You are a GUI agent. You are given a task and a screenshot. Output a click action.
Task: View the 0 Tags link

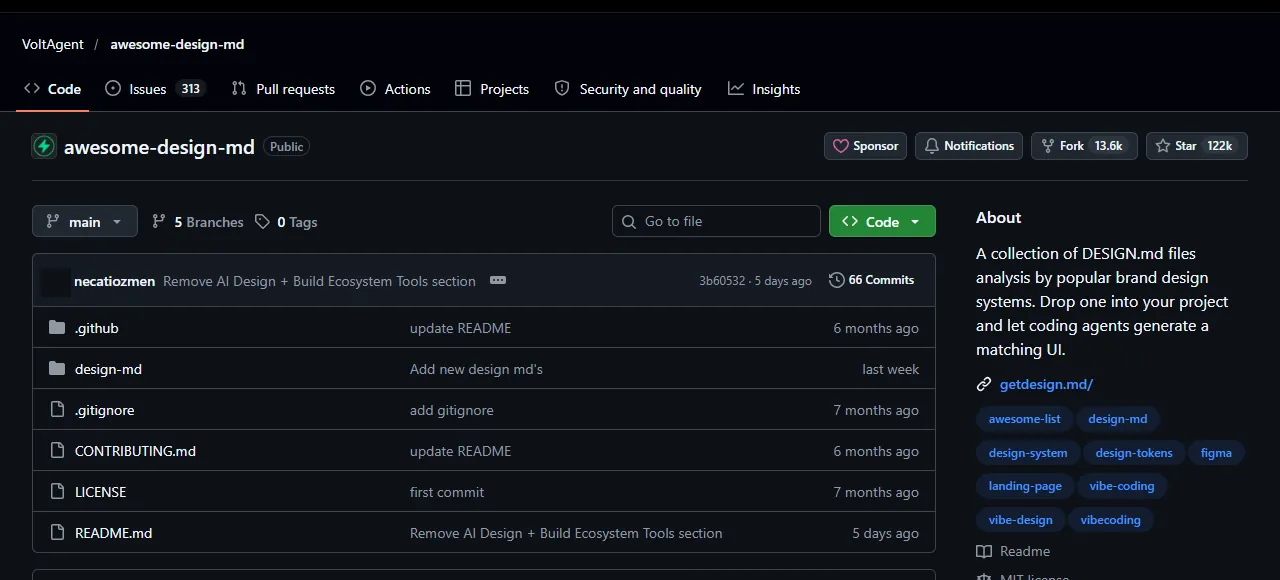pos(286,222)
